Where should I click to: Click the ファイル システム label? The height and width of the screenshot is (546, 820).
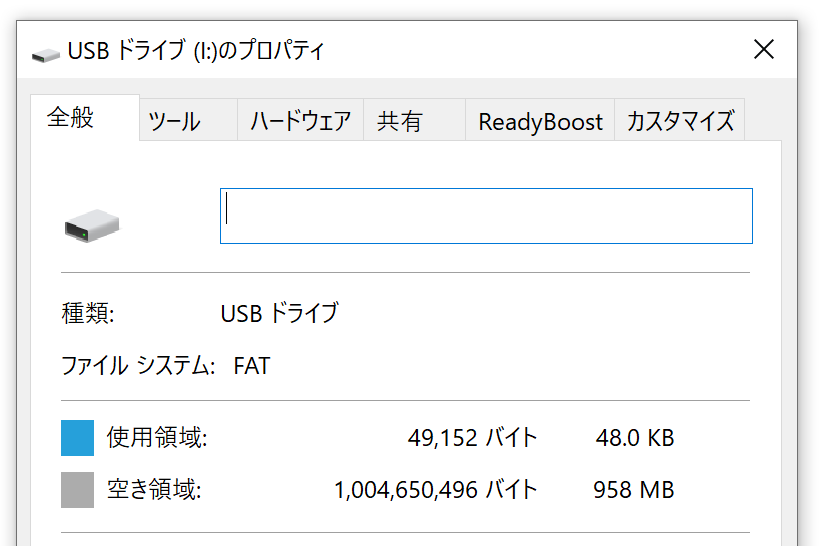pos(138,365)
